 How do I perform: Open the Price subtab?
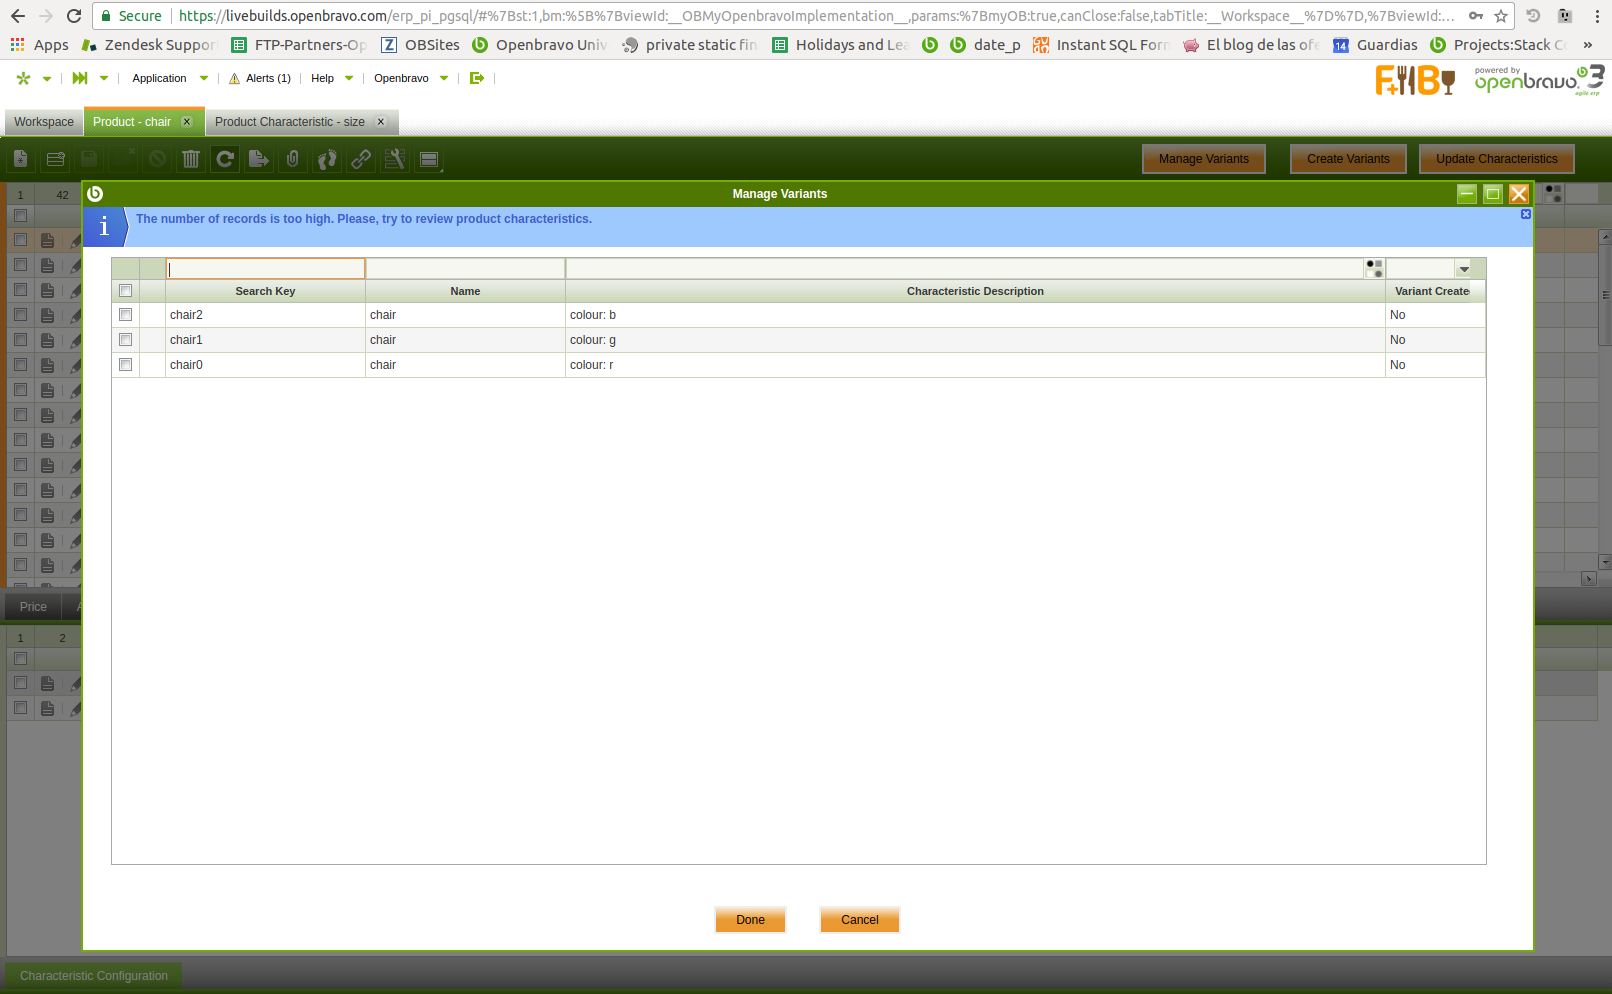[33, 607]
